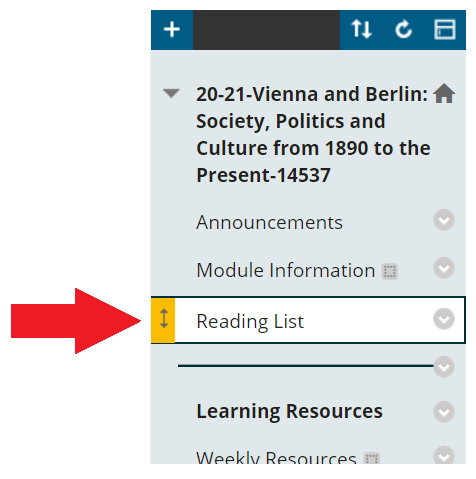Open Announcements options chevron
Viewport: 476px width, 479px height.
[x=444, y=220]
